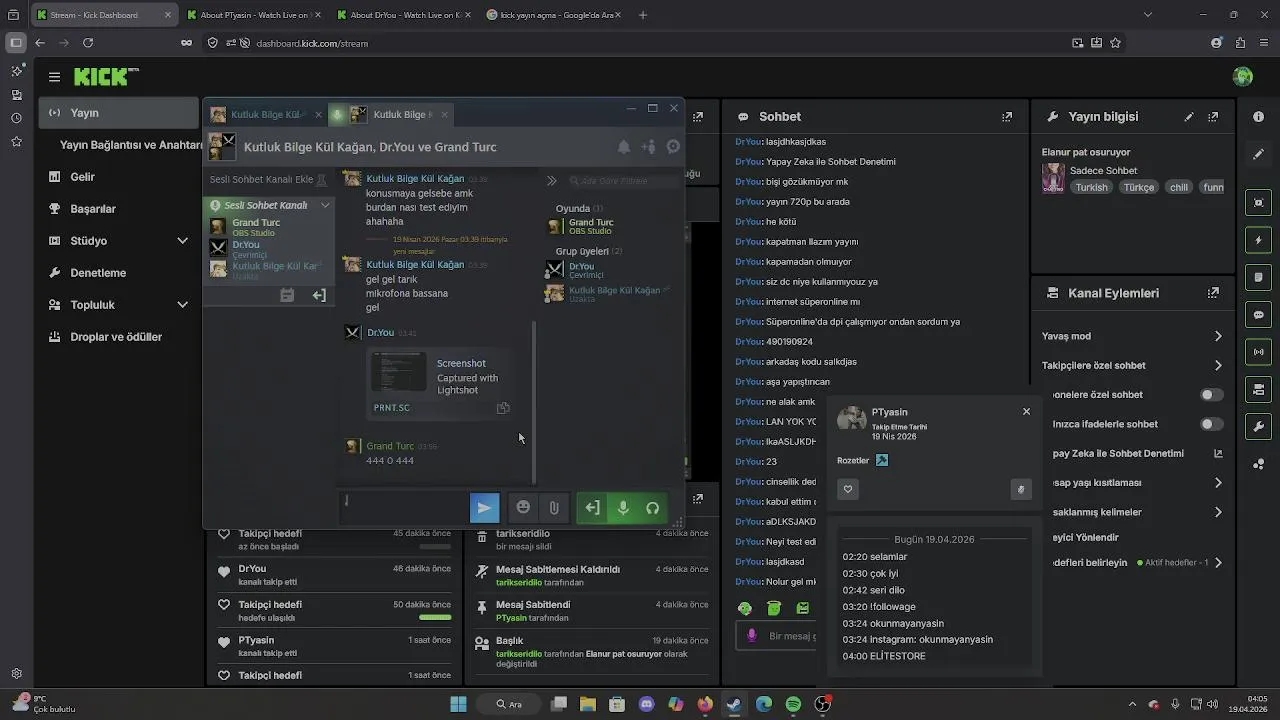Select the first Kutluk Bilge Steam chat tab

tap(264, 114)
